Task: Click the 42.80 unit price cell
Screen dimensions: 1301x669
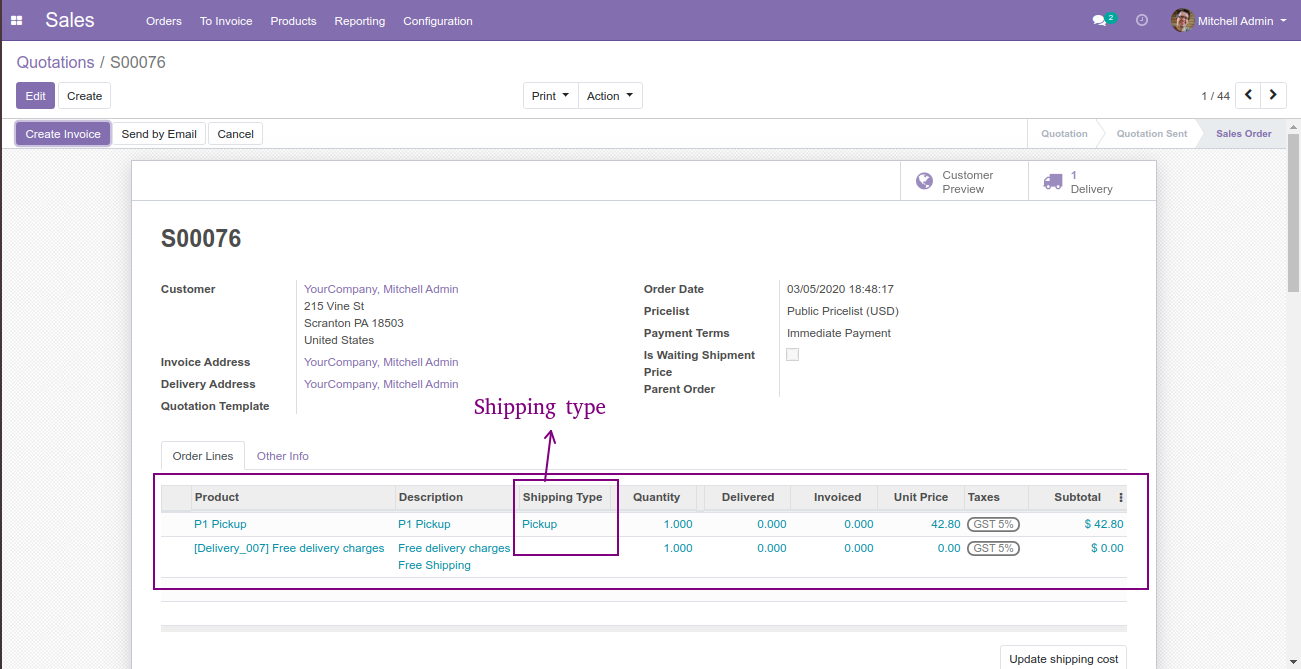Action: pos(945,524)
